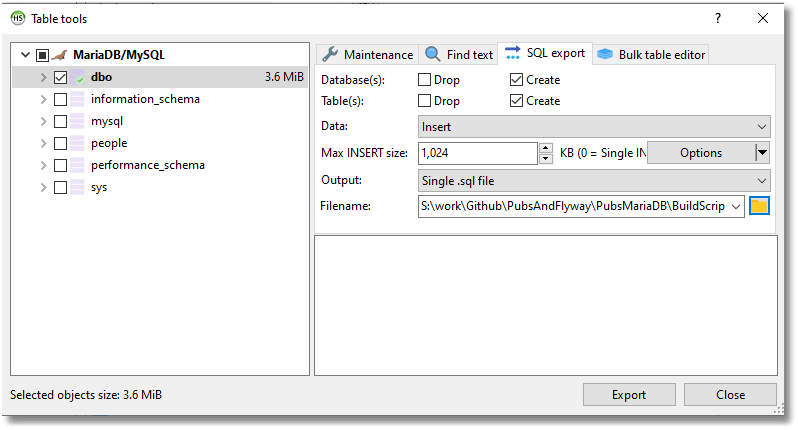The height and width of the screenshot is (430, 798).
Task: Open the Bulk table editor tab
Action: [x=651, y=54]
